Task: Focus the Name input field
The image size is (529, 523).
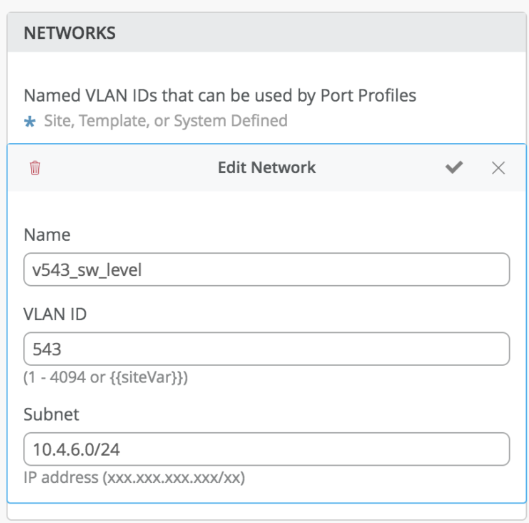Action: (267, 269)
